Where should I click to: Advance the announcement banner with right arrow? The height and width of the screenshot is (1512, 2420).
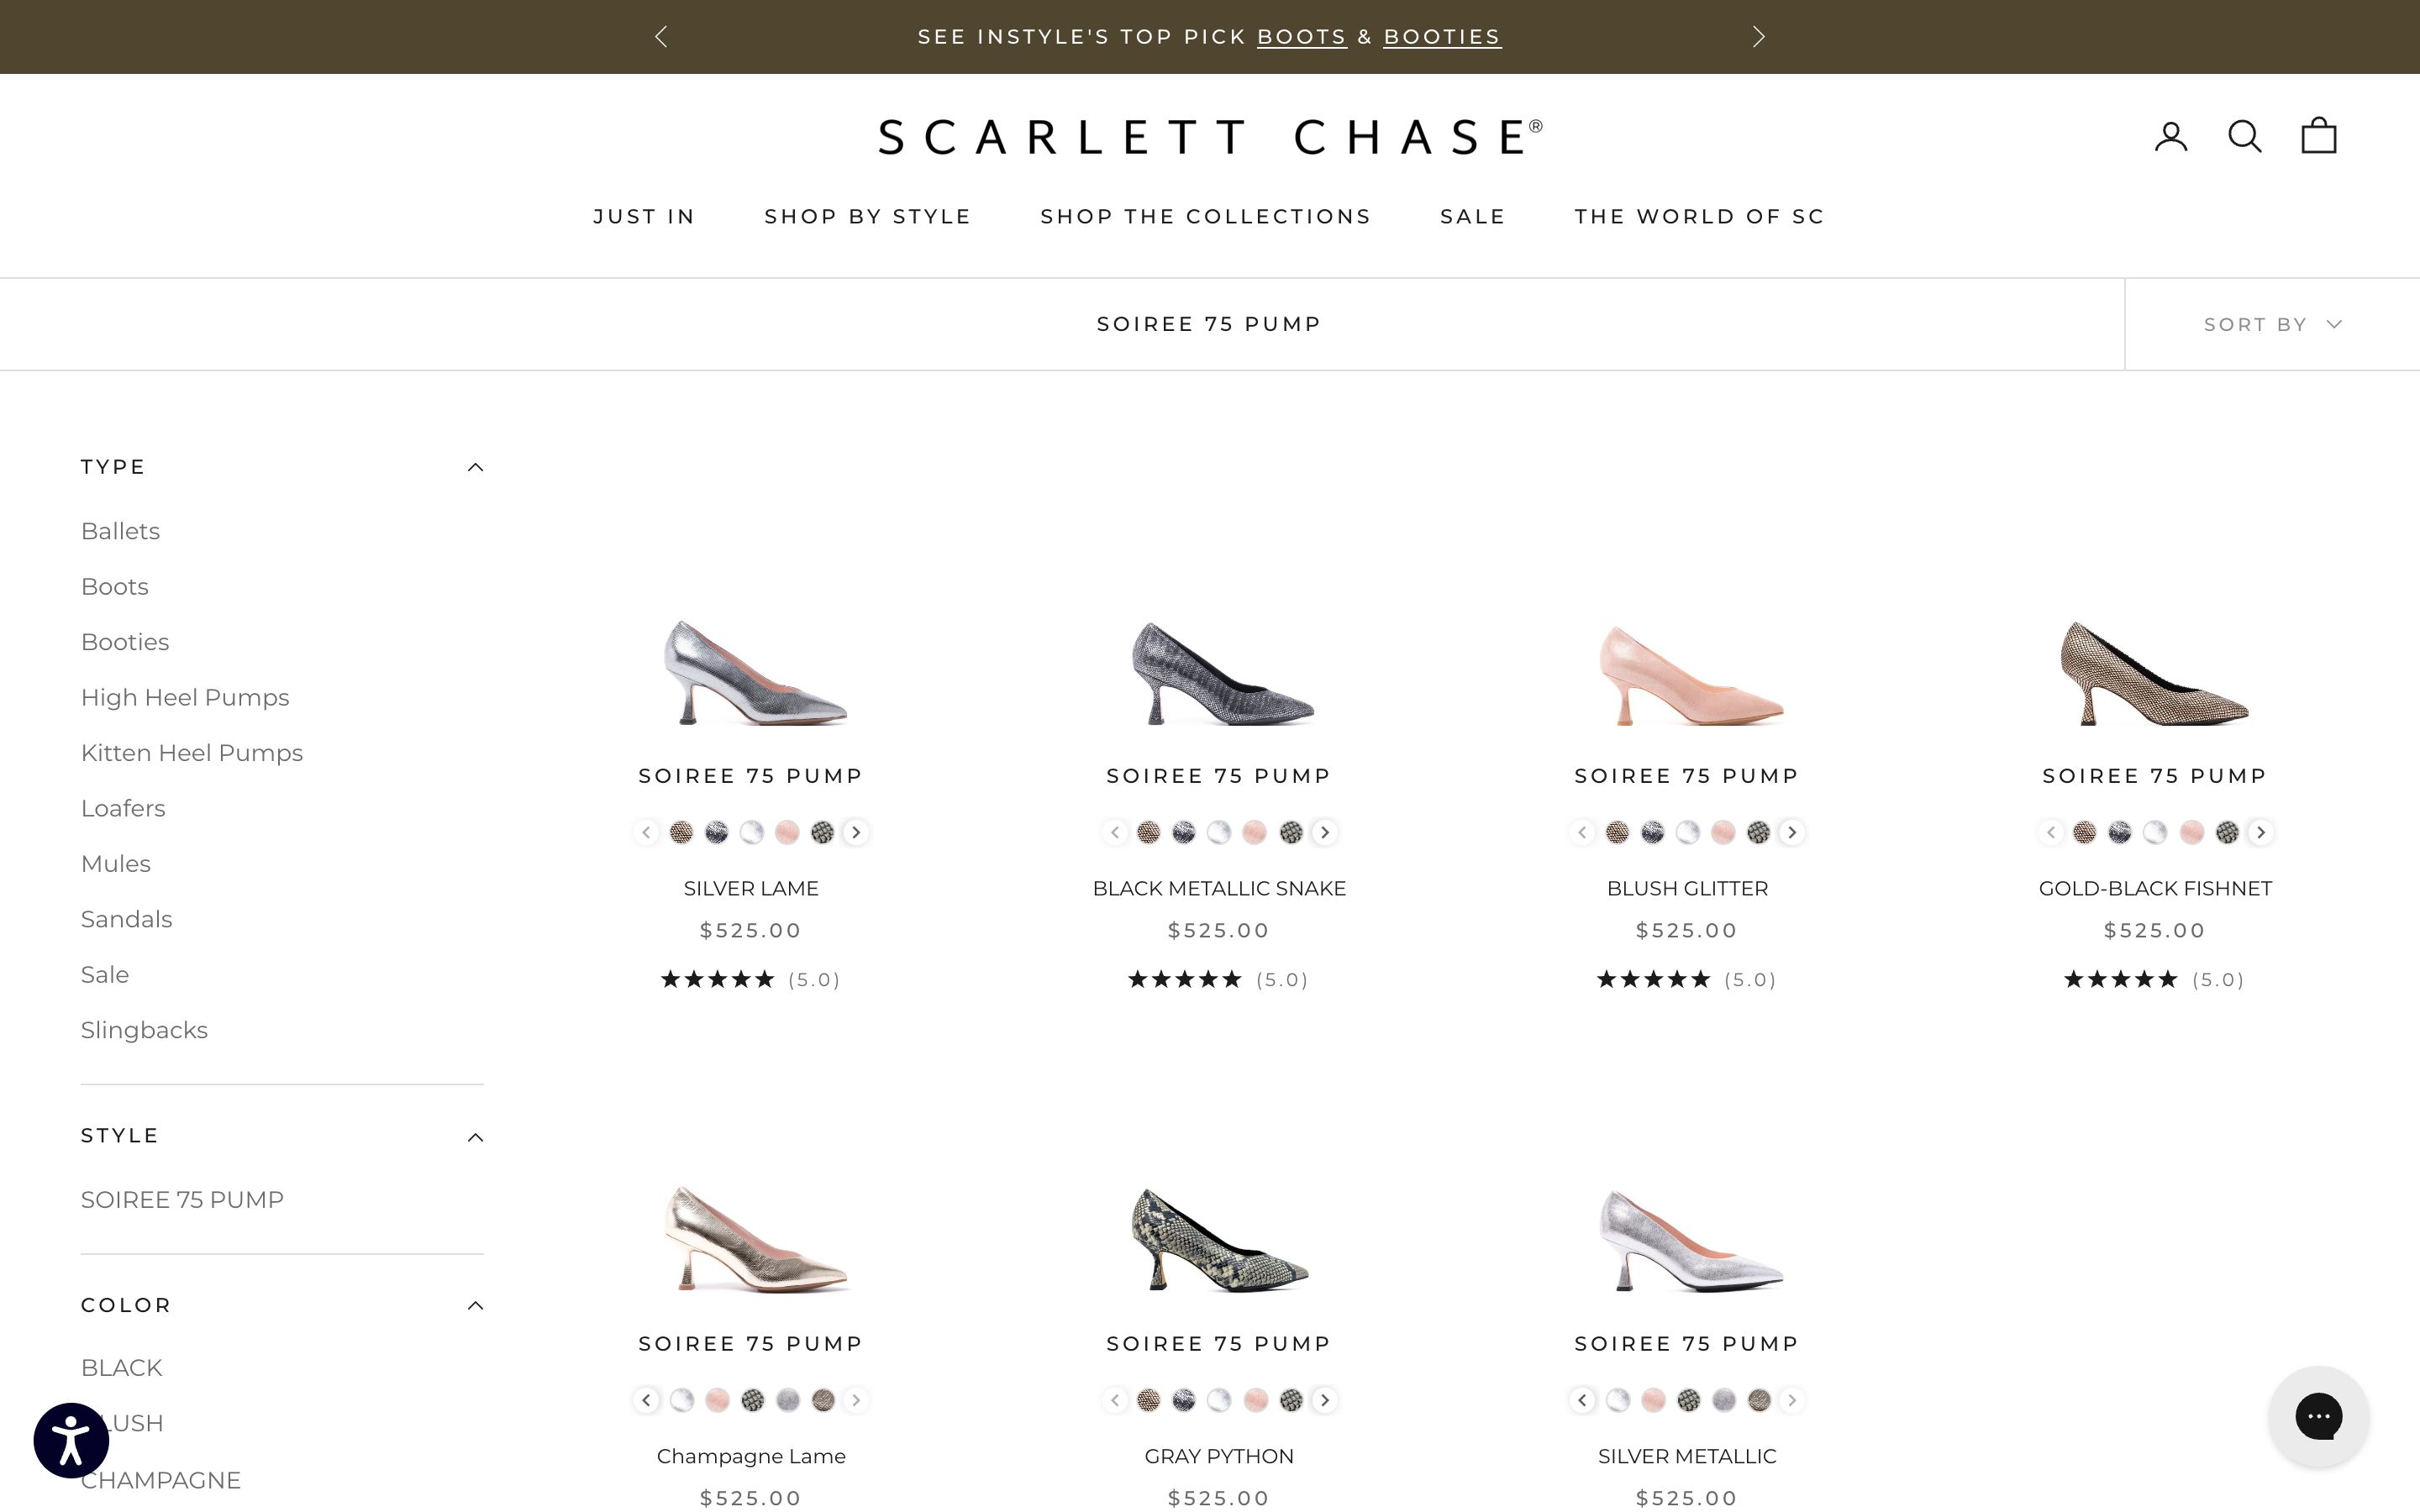click(x=1757, y=36)
